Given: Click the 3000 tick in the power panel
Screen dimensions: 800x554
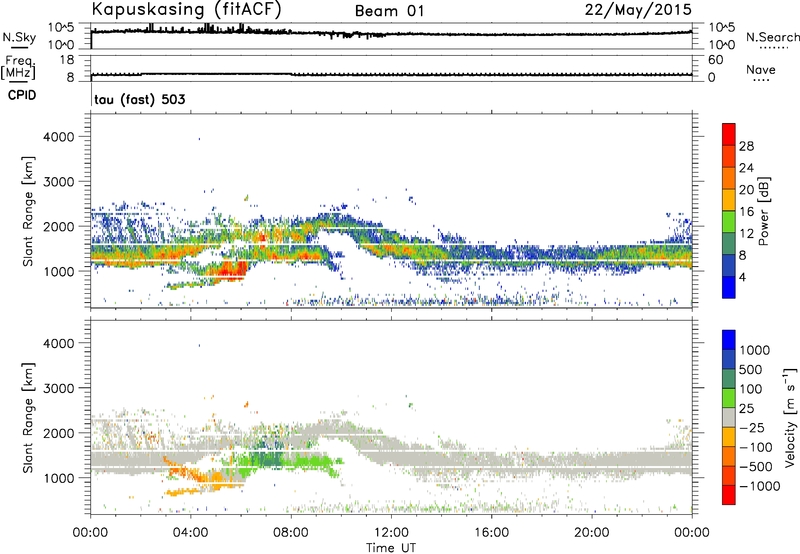Looking at the screenshot, I should pos(59,182).
